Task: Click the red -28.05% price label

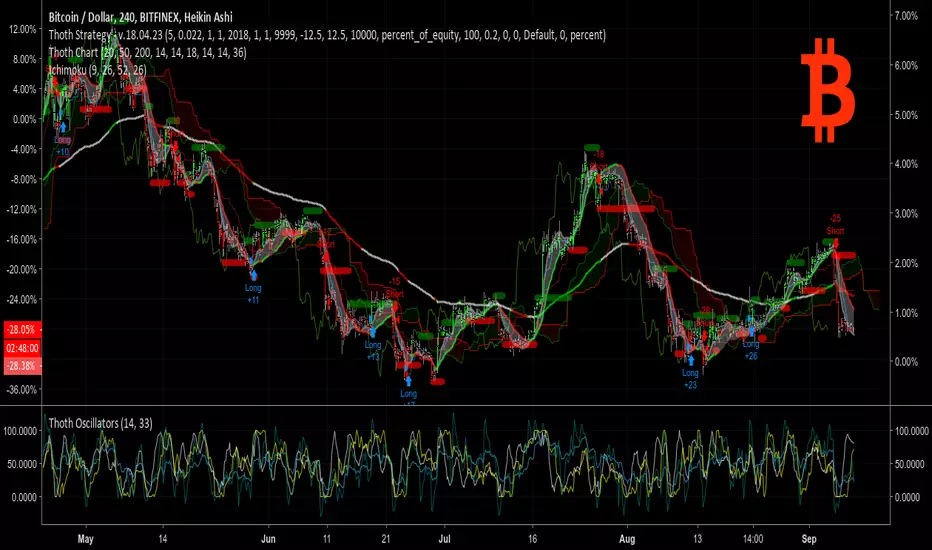Action: 23,329
